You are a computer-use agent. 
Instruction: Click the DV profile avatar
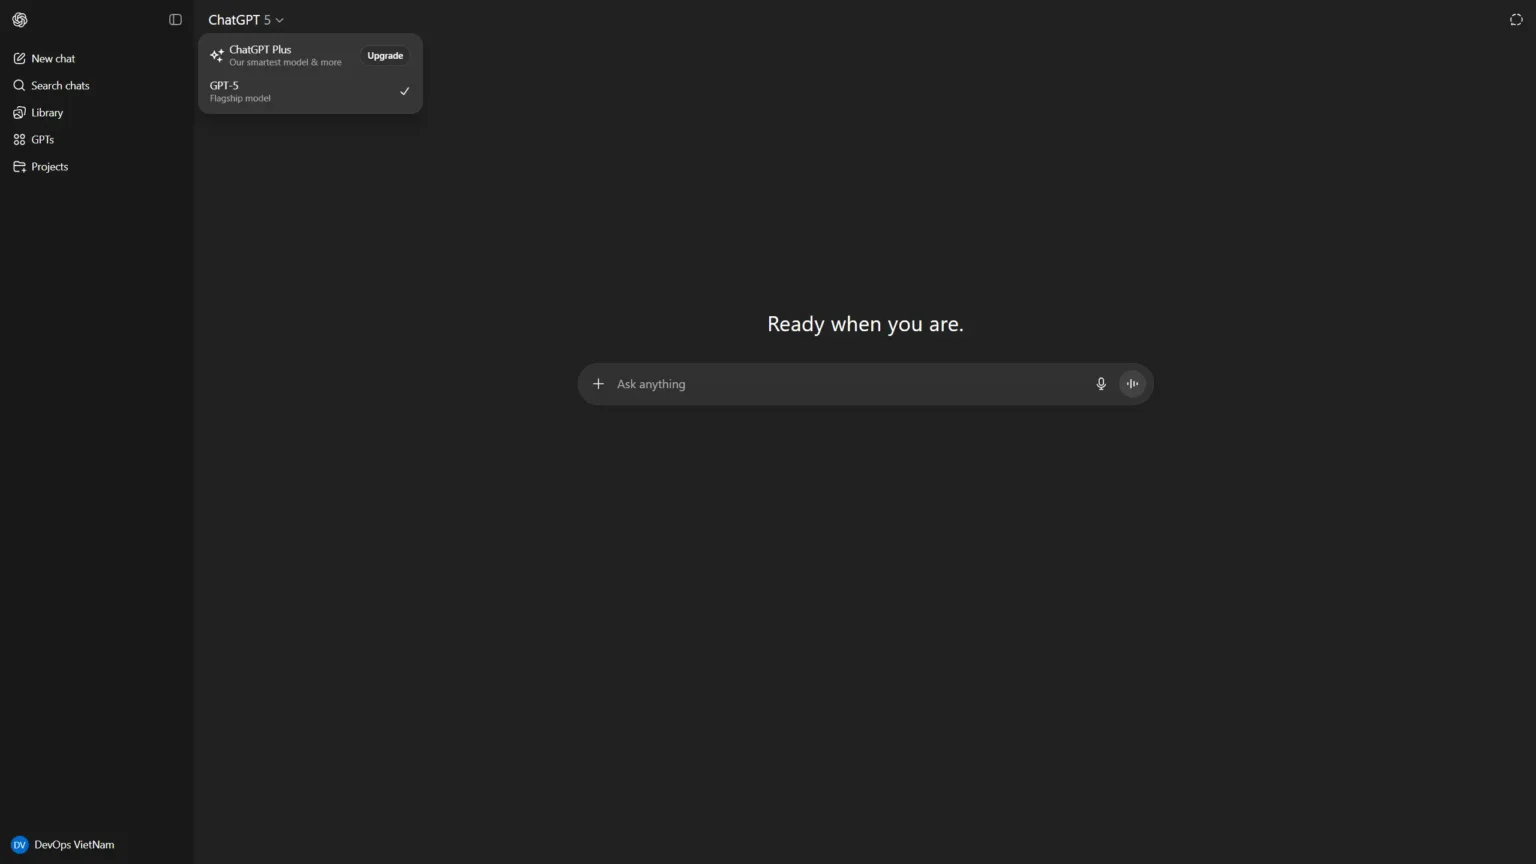coord(19,845)
